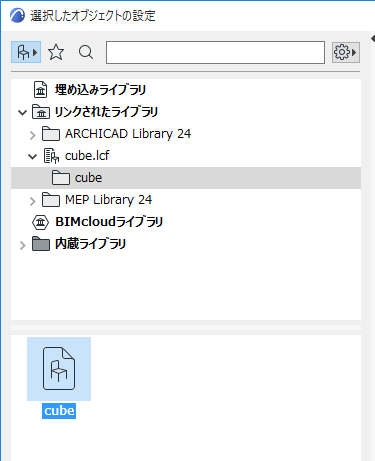
Task: Select 内蔵ライブラリ label
Action: 90,244
